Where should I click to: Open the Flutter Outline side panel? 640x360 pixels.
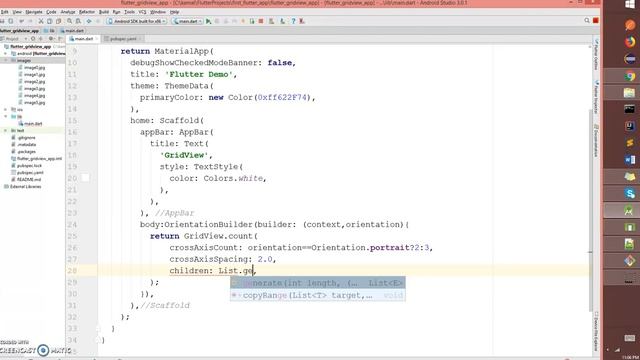point(596,55)
